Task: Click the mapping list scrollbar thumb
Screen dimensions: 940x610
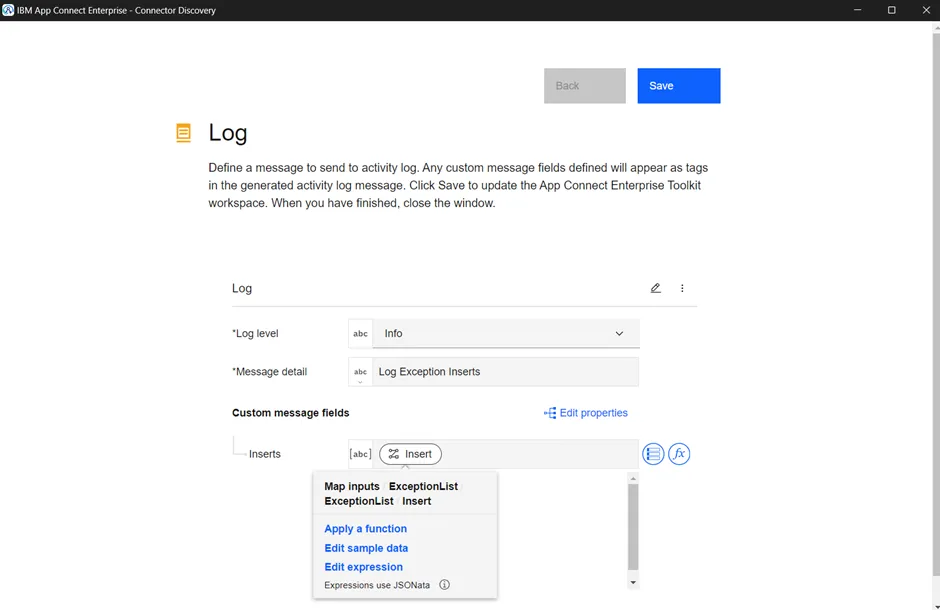Action: [633, 527]
